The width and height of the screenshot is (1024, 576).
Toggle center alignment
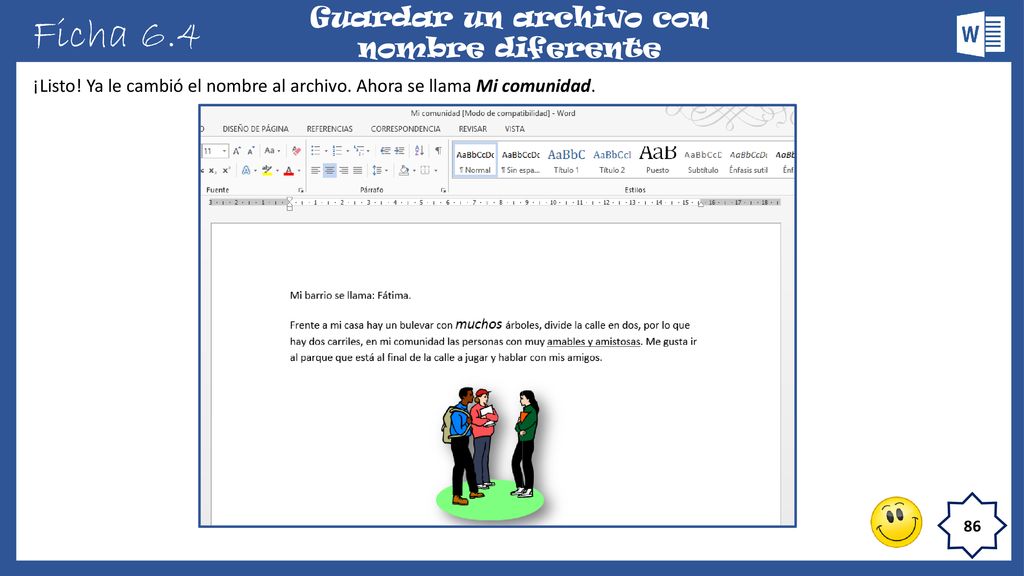coord(330,170)
